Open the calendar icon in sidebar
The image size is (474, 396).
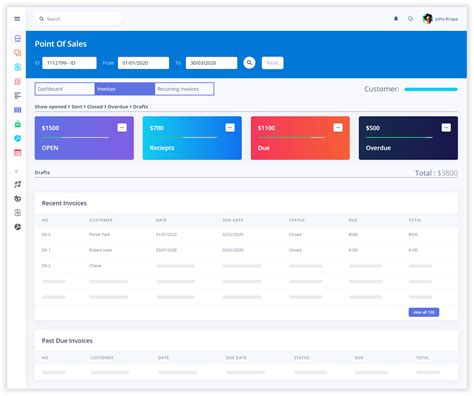click(18, 153)
